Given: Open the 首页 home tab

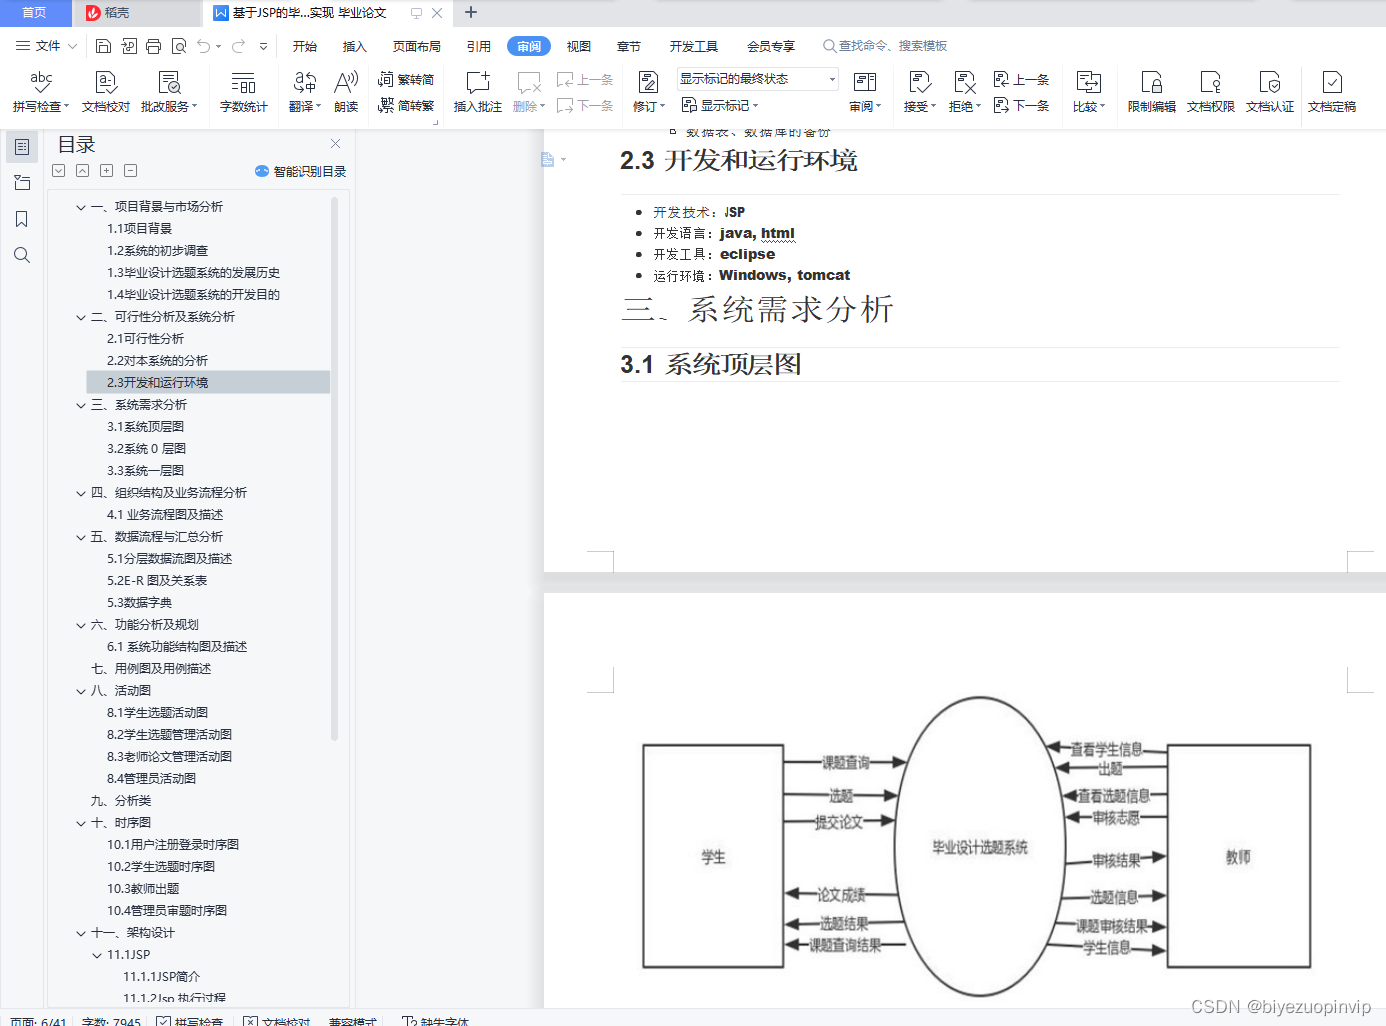Looking at the screenshot, I should [x=35, y=13].
